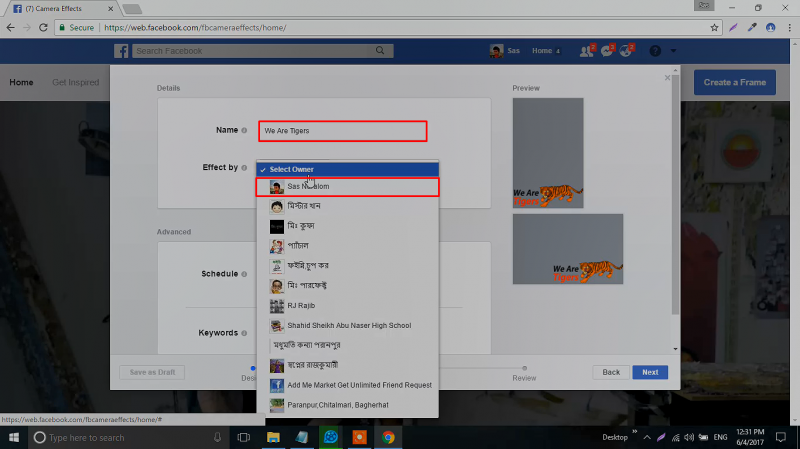Select Paranpur,Chitalmari, Bagherhat from list
This screenshot has height=449, width=800.
click(x=347, y=405)
